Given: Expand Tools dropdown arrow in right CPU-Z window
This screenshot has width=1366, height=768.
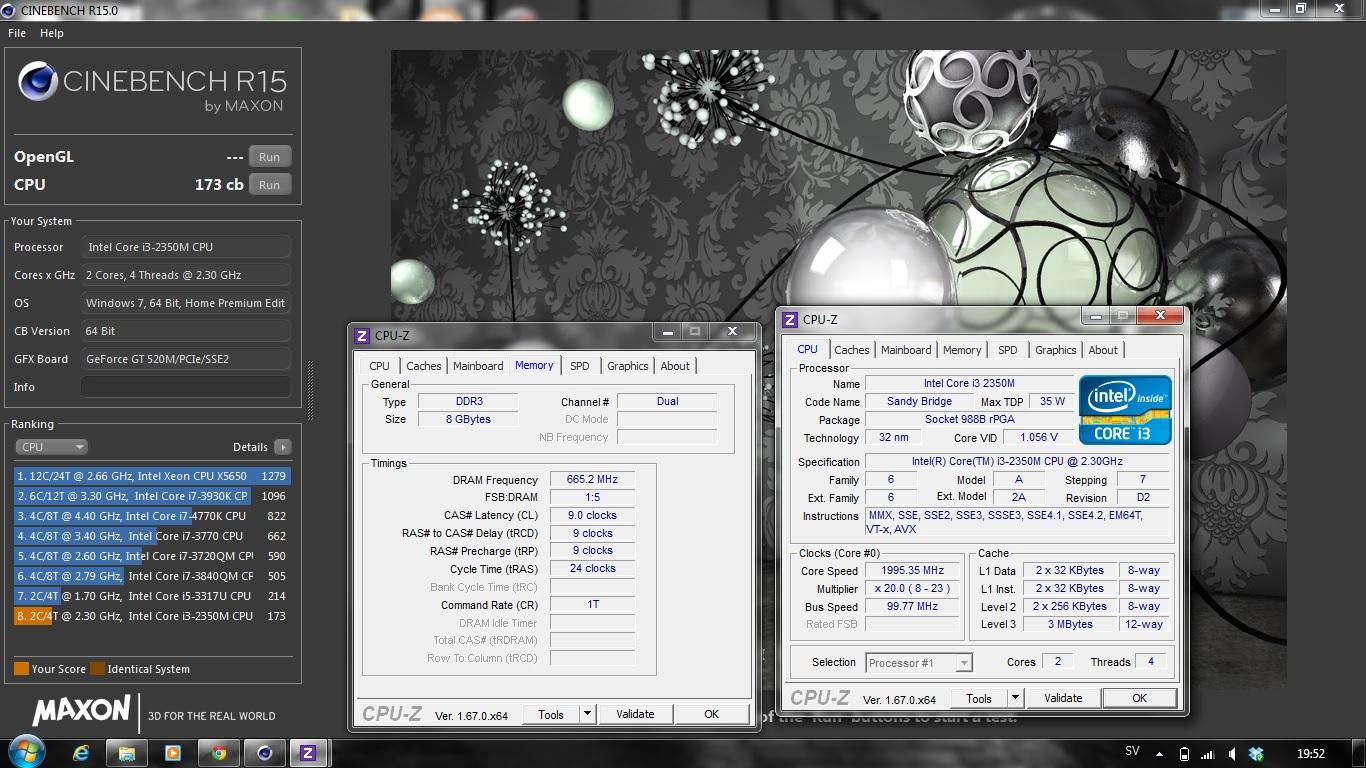Looking at the screenshot, I should 1016,698.
